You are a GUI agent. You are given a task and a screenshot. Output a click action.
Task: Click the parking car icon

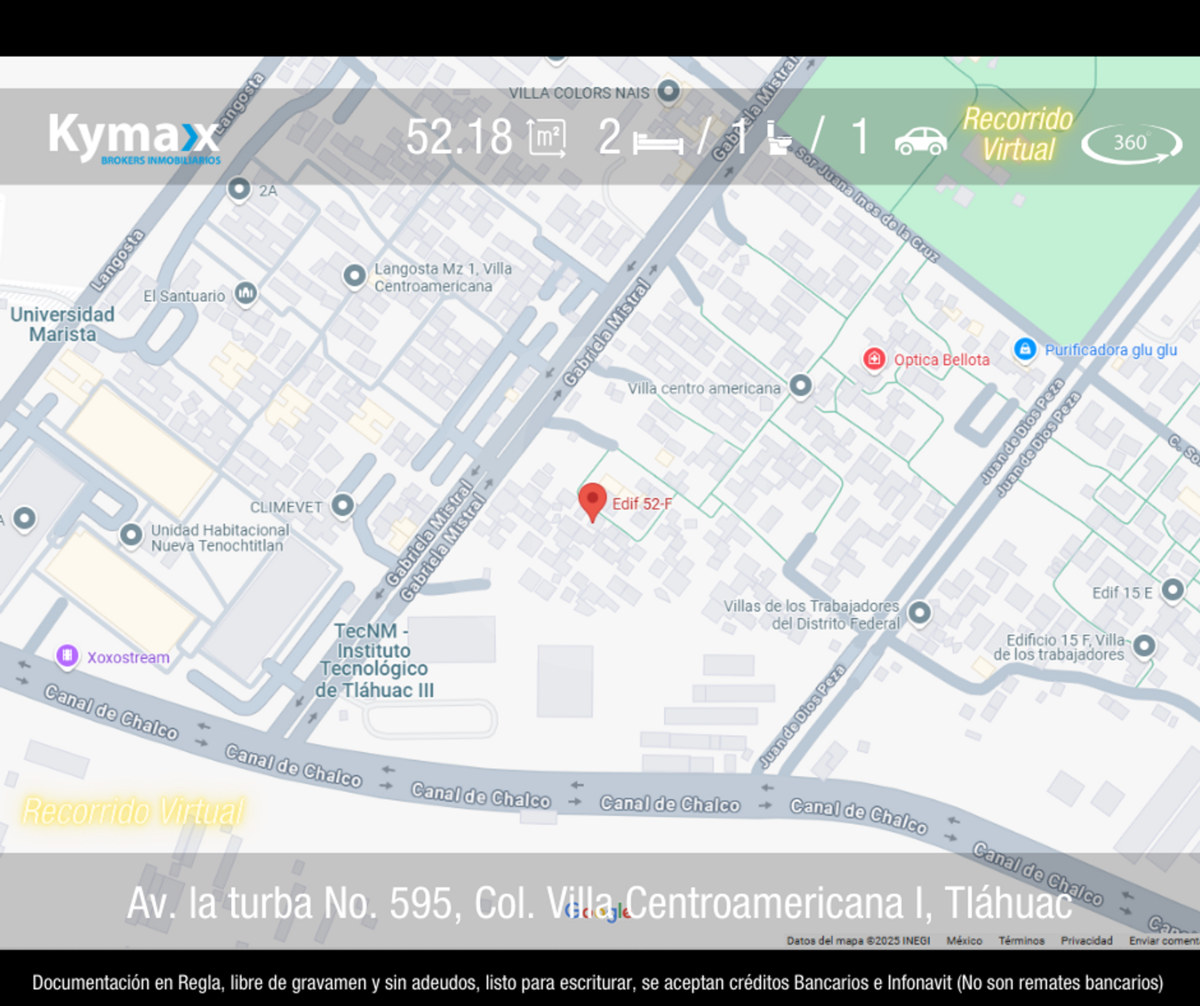point(920,140)
